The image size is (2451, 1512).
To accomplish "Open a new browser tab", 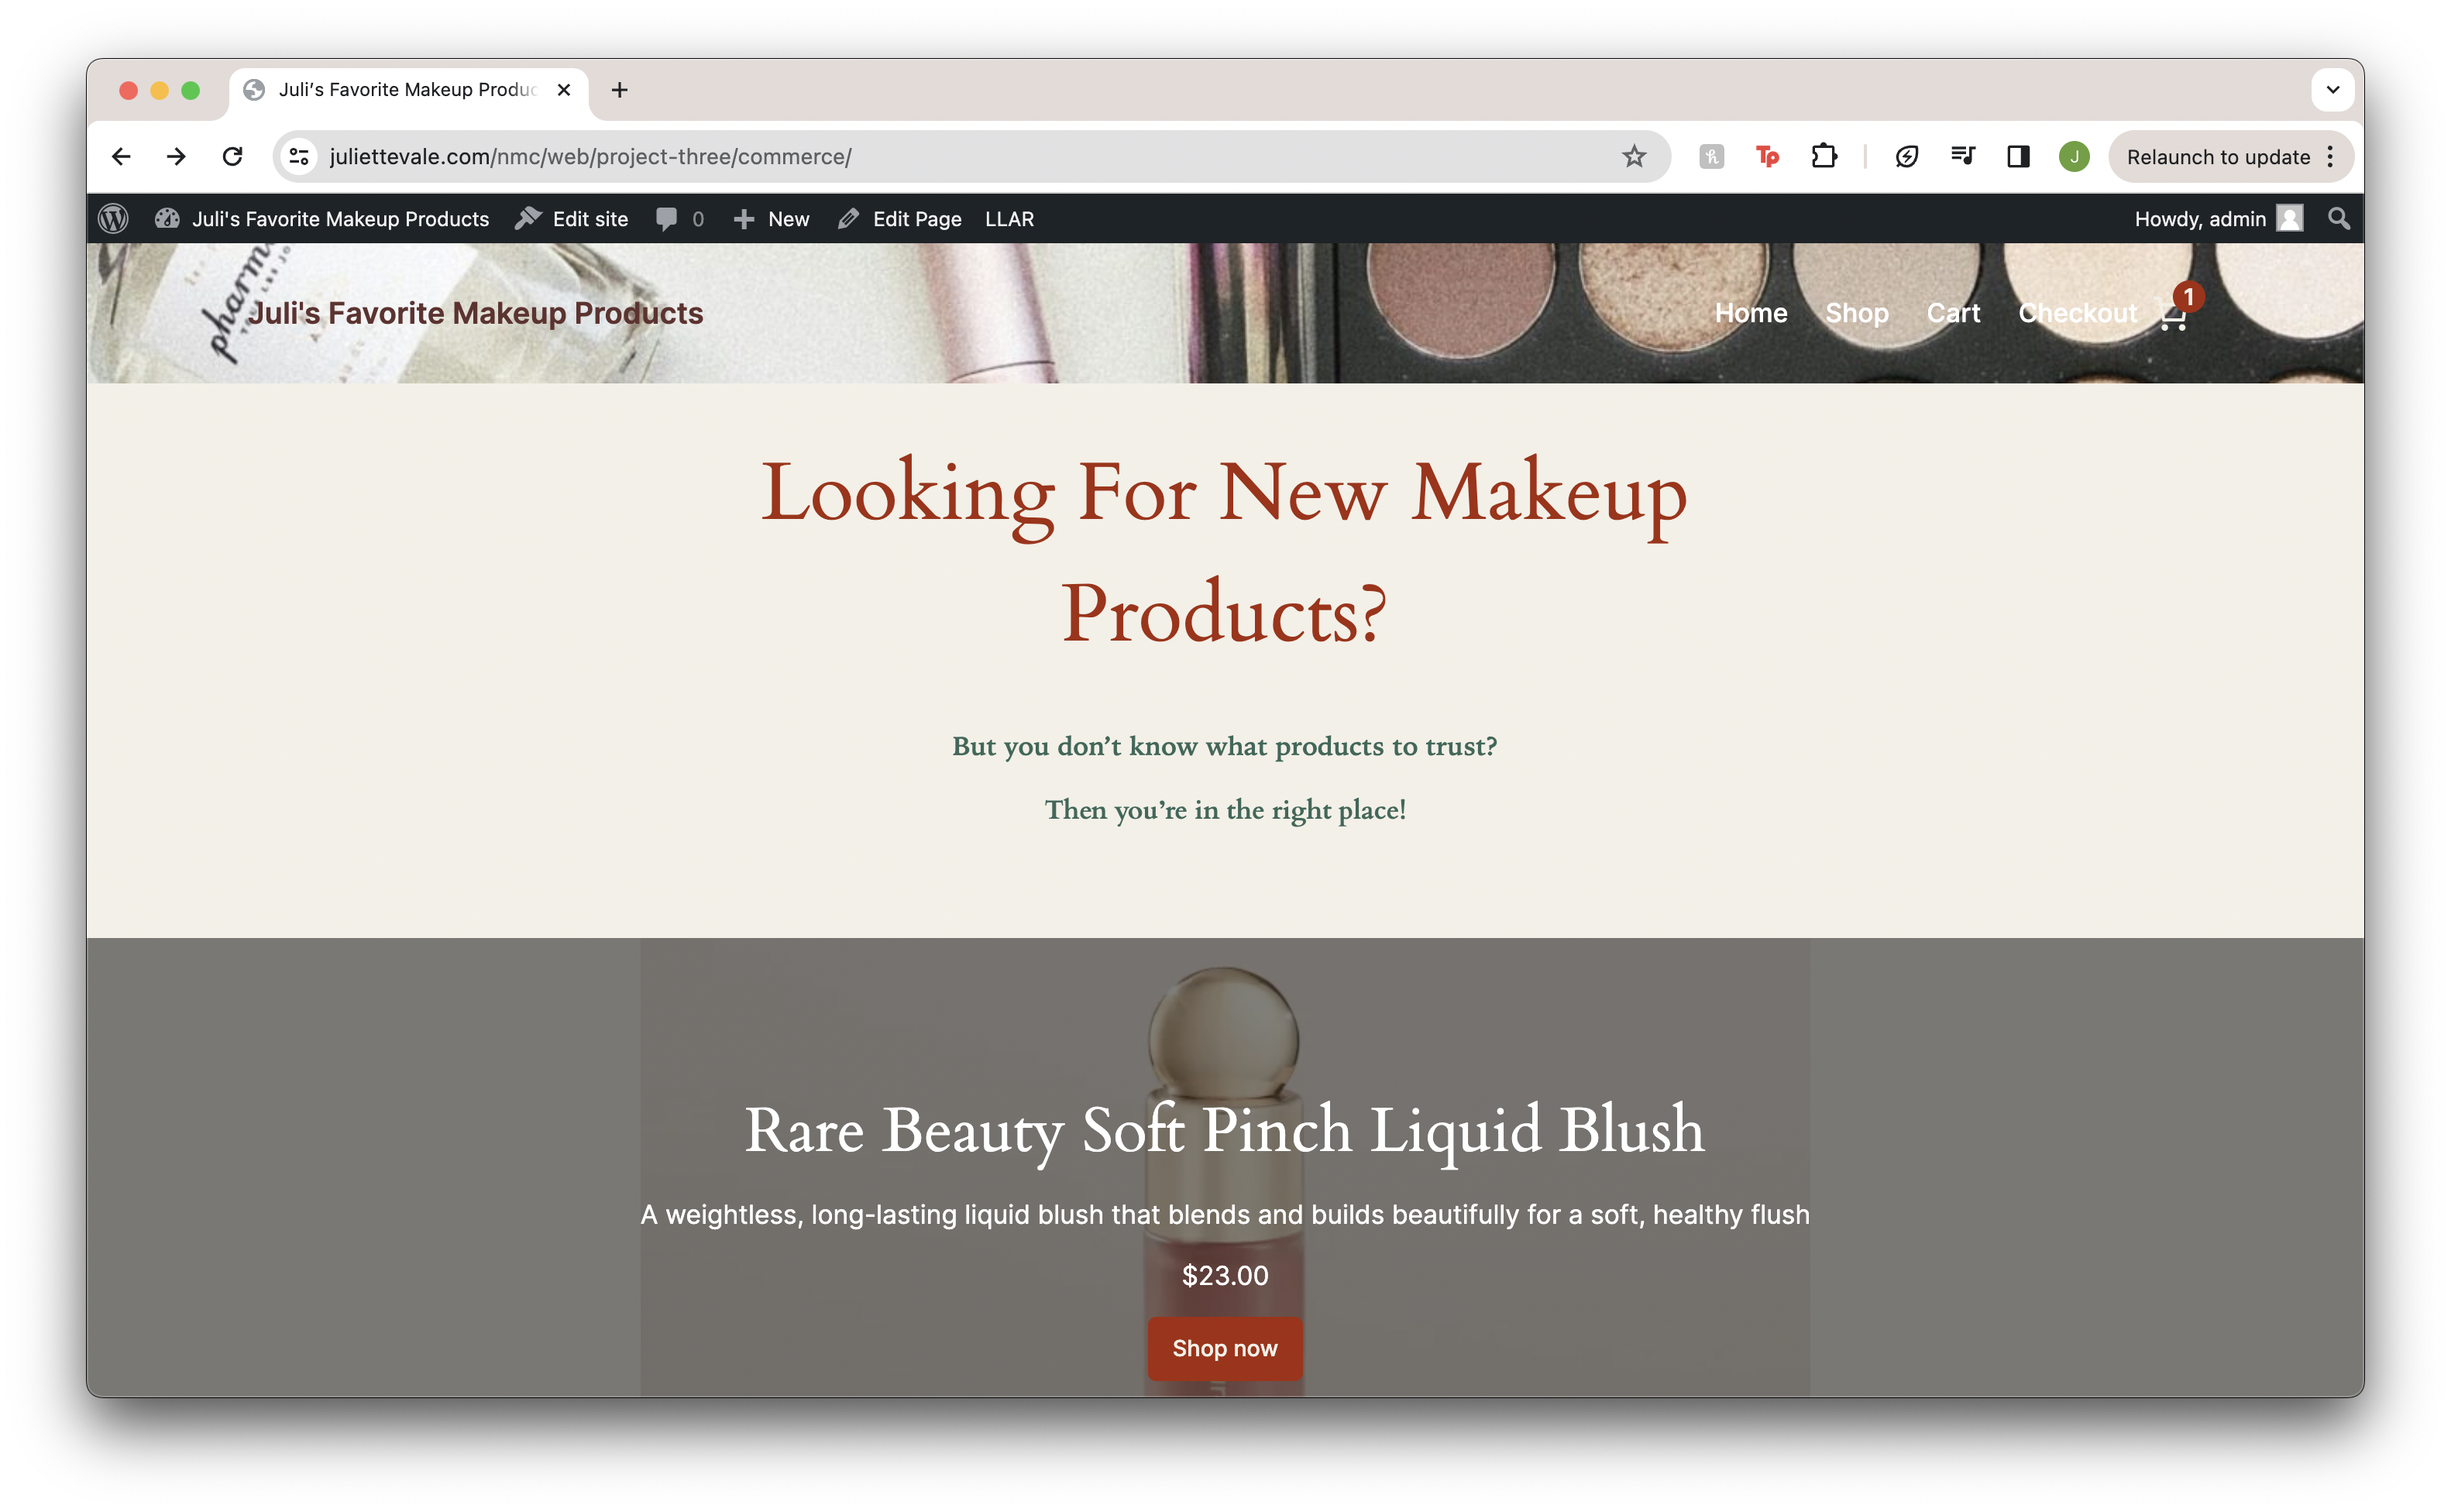I will tap(619, 90).
